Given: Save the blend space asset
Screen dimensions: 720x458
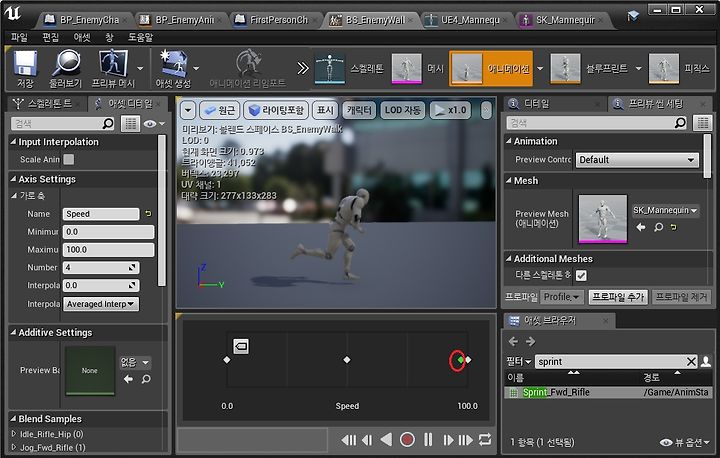Looking at the screenshot, I should (x=25, y=69).
